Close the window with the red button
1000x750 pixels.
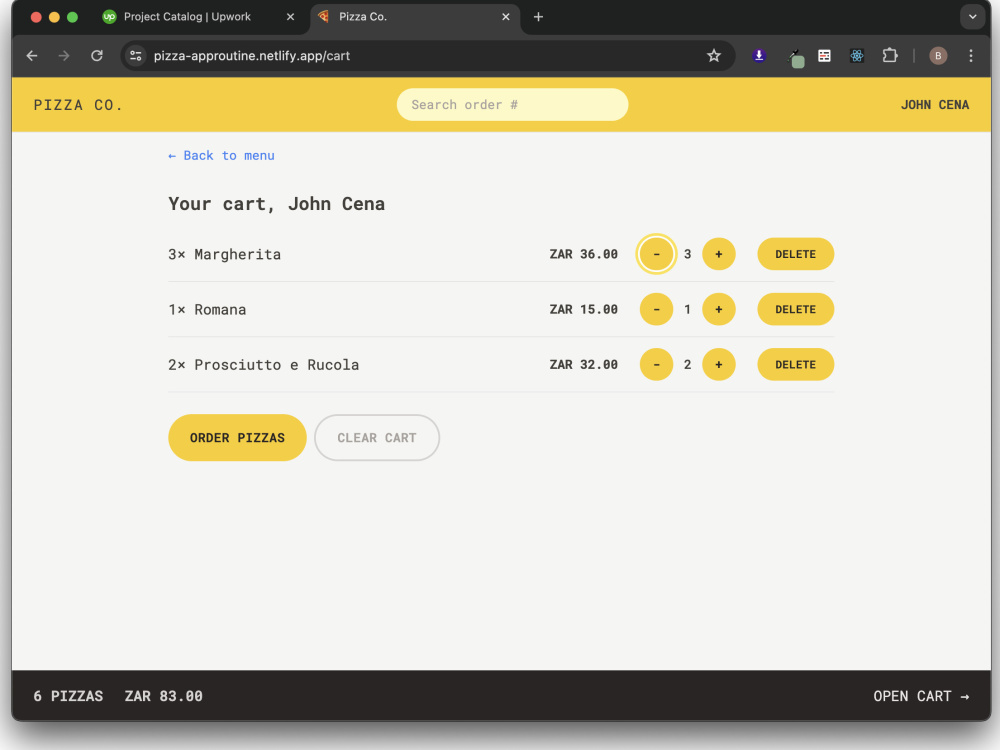coord(36,17)
